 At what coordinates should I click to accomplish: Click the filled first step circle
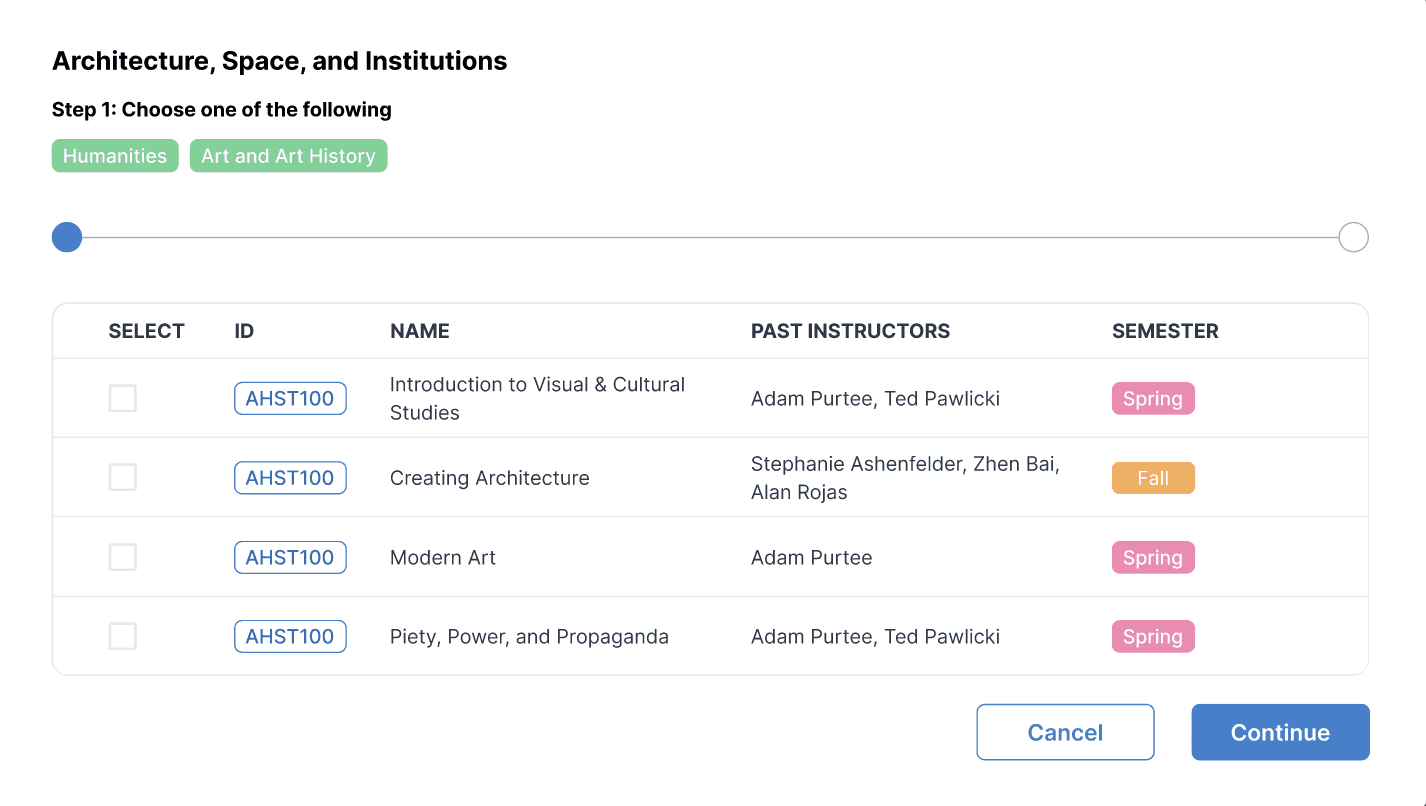67,238
